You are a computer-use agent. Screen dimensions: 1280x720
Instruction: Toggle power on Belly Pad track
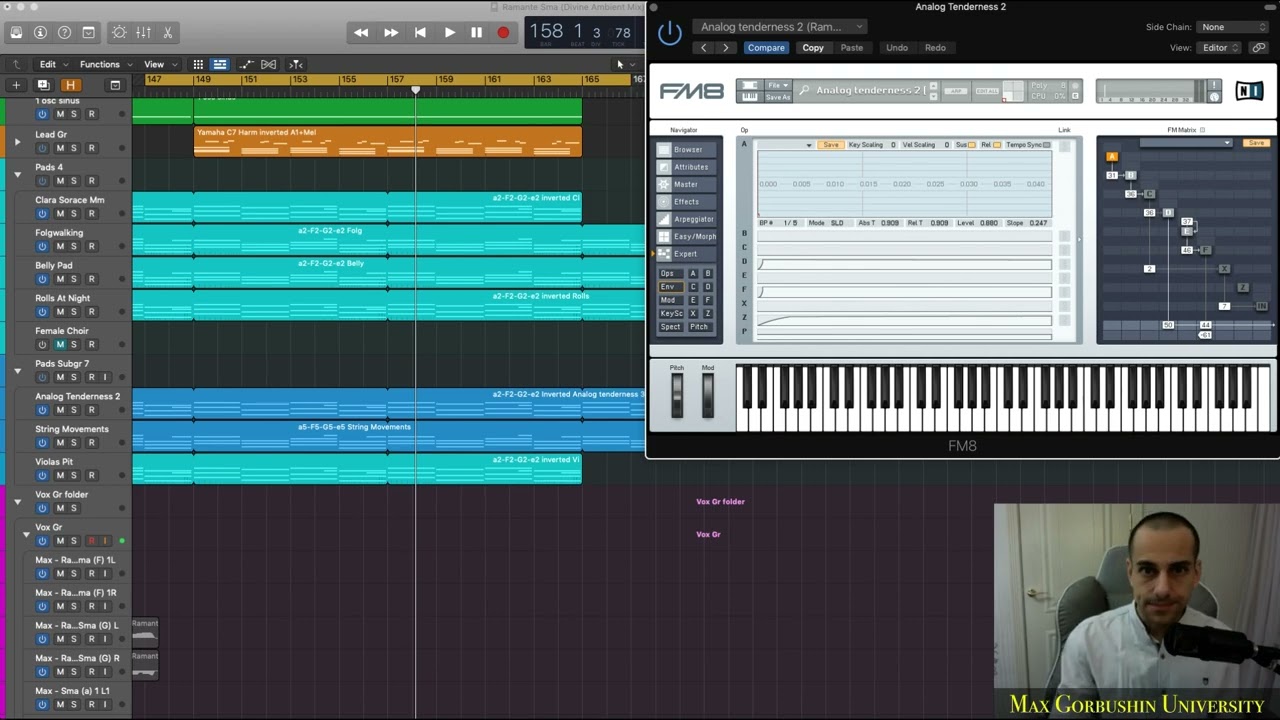click(42, 279)
